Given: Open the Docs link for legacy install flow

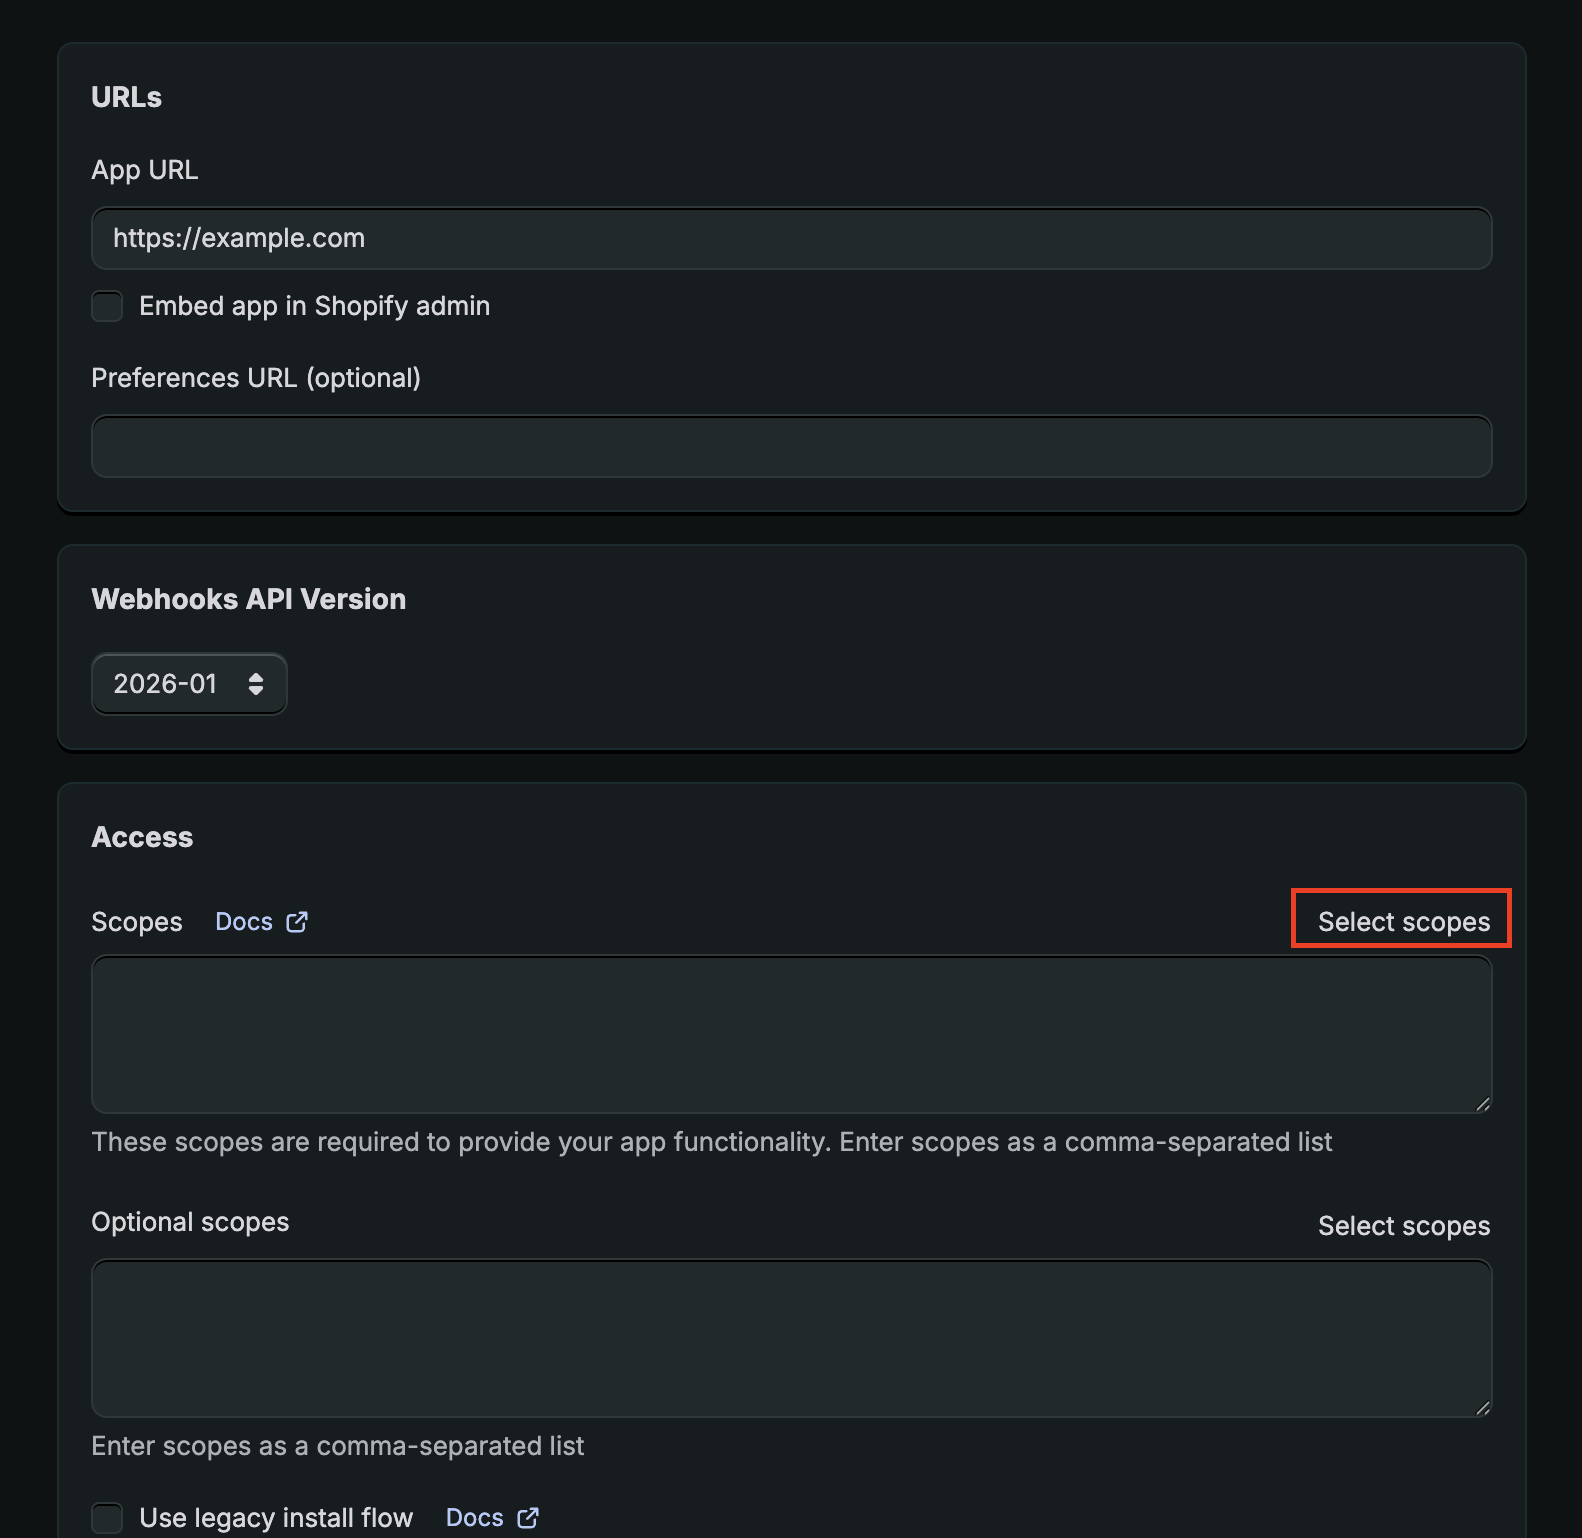Looking at the screenshot, I should click(474, 1518).
